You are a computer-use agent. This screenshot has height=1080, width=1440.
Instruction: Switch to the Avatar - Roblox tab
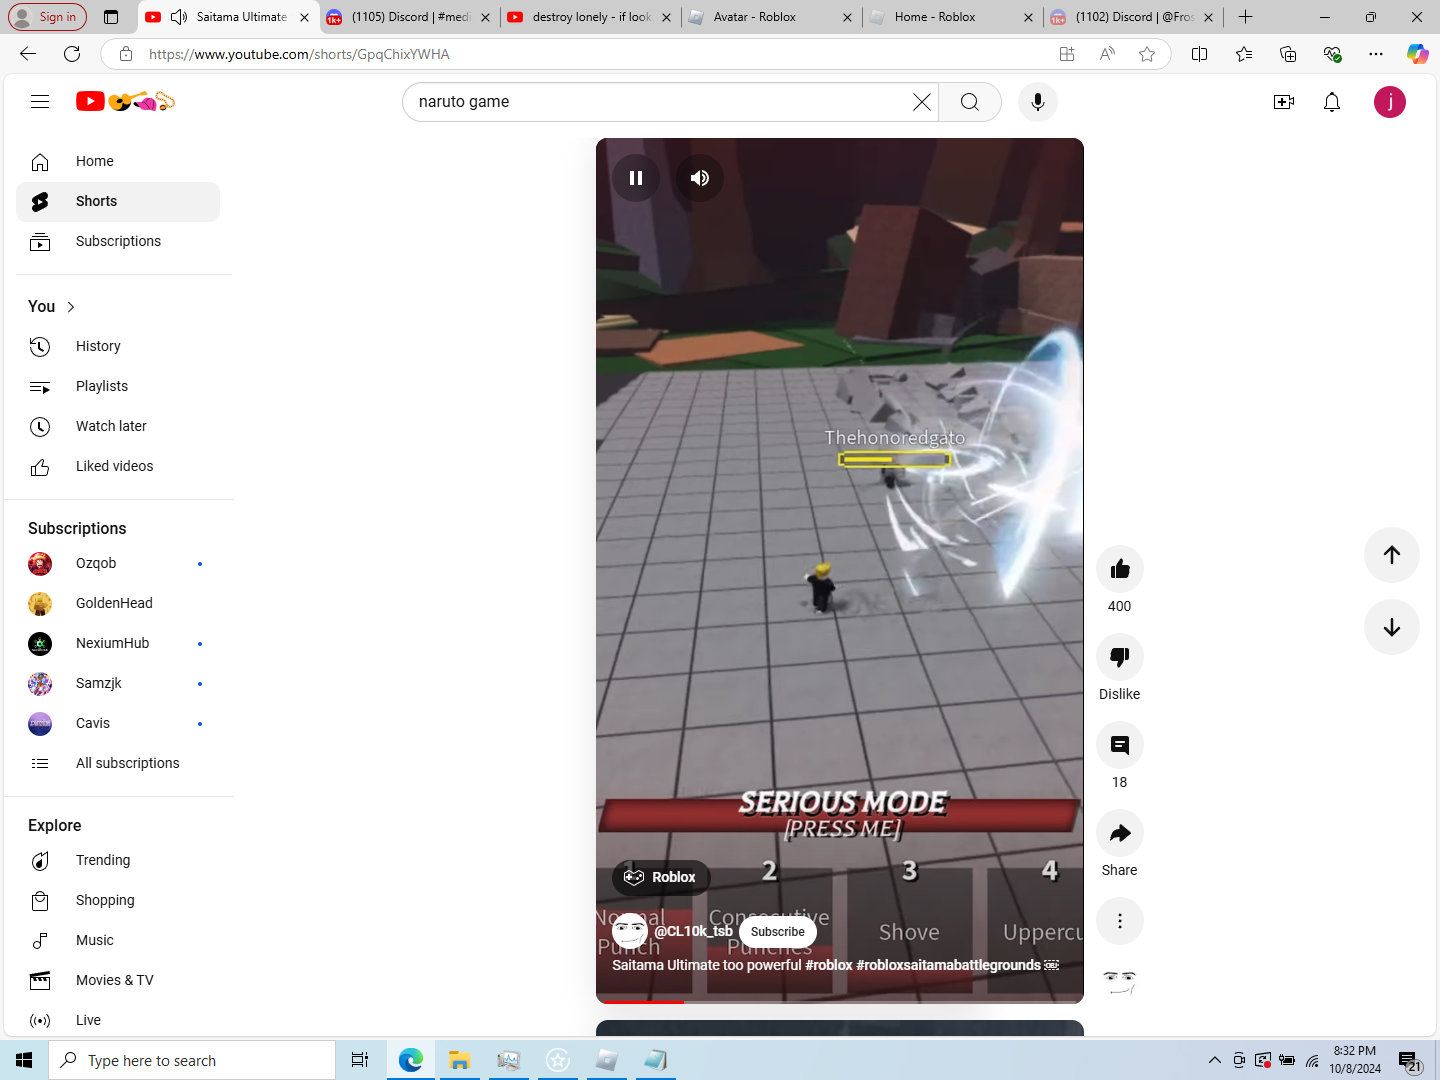coord(770,17)
